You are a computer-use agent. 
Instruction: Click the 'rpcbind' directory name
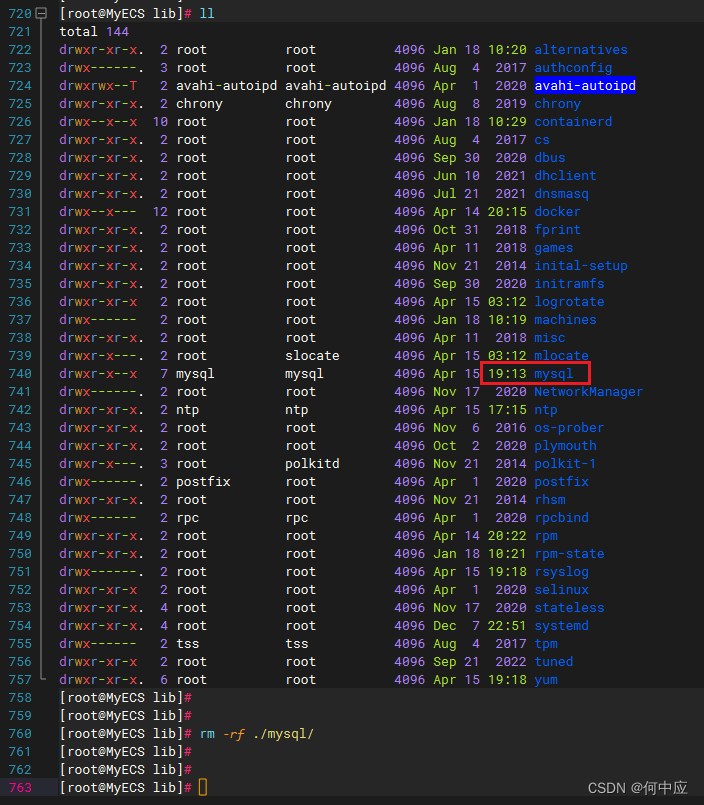tap(561, 518)
